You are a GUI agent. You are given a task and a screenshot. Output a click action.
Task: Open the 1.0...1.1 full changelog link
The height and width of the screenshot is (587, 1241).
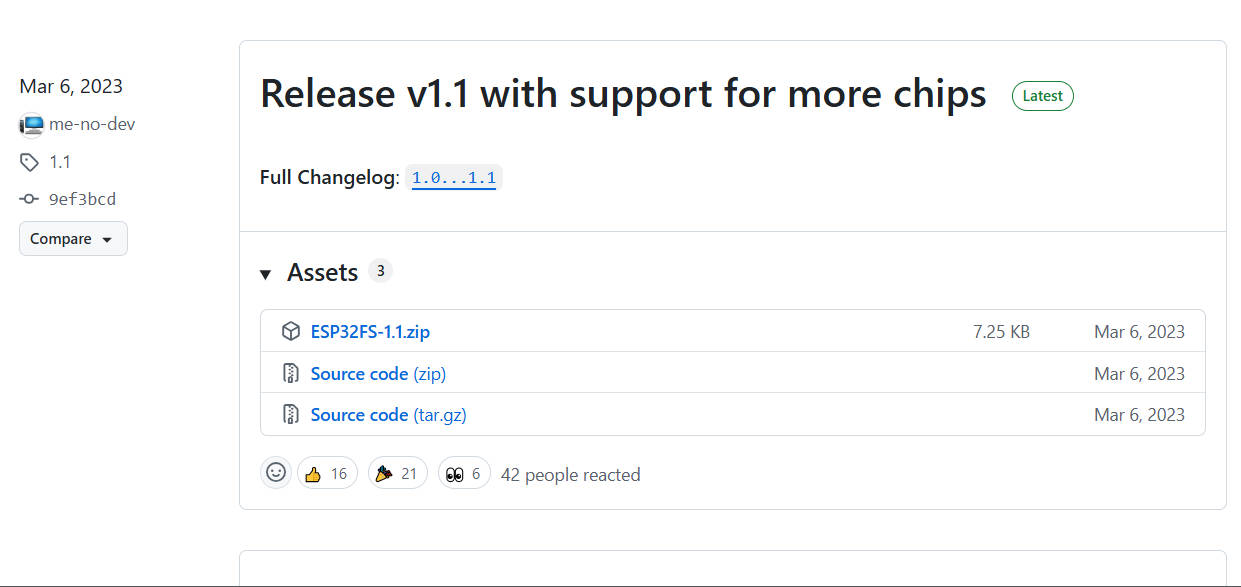(454, 178)
